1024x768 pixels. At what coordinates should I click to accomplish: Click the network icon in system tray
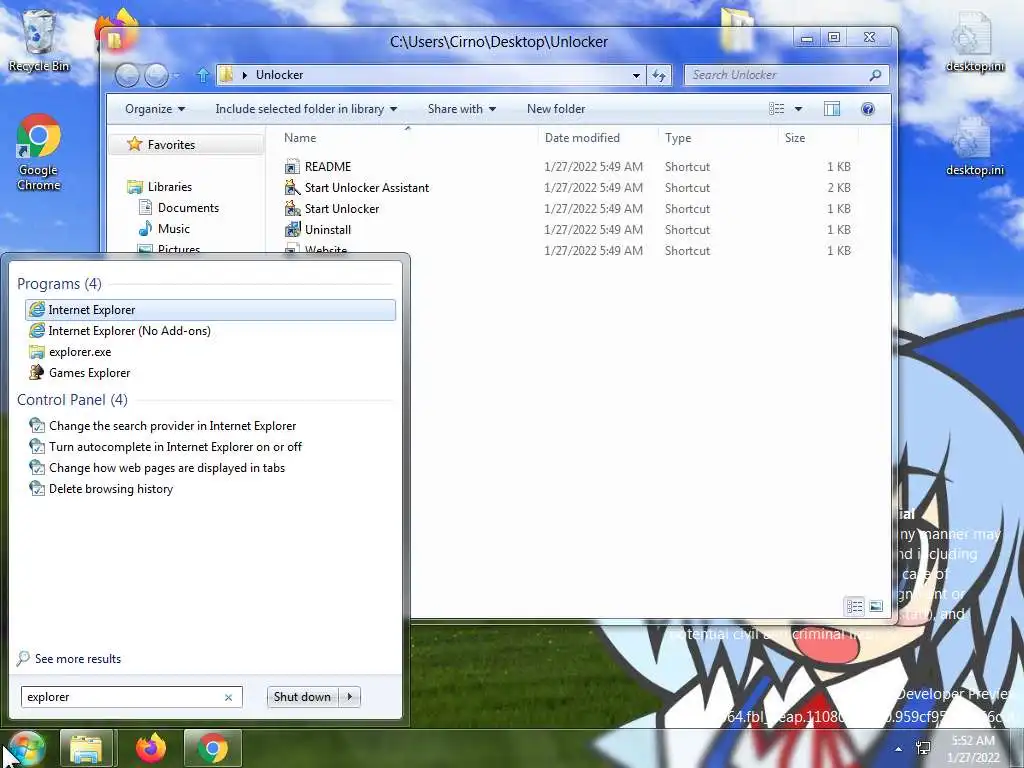tap(923, 748)
